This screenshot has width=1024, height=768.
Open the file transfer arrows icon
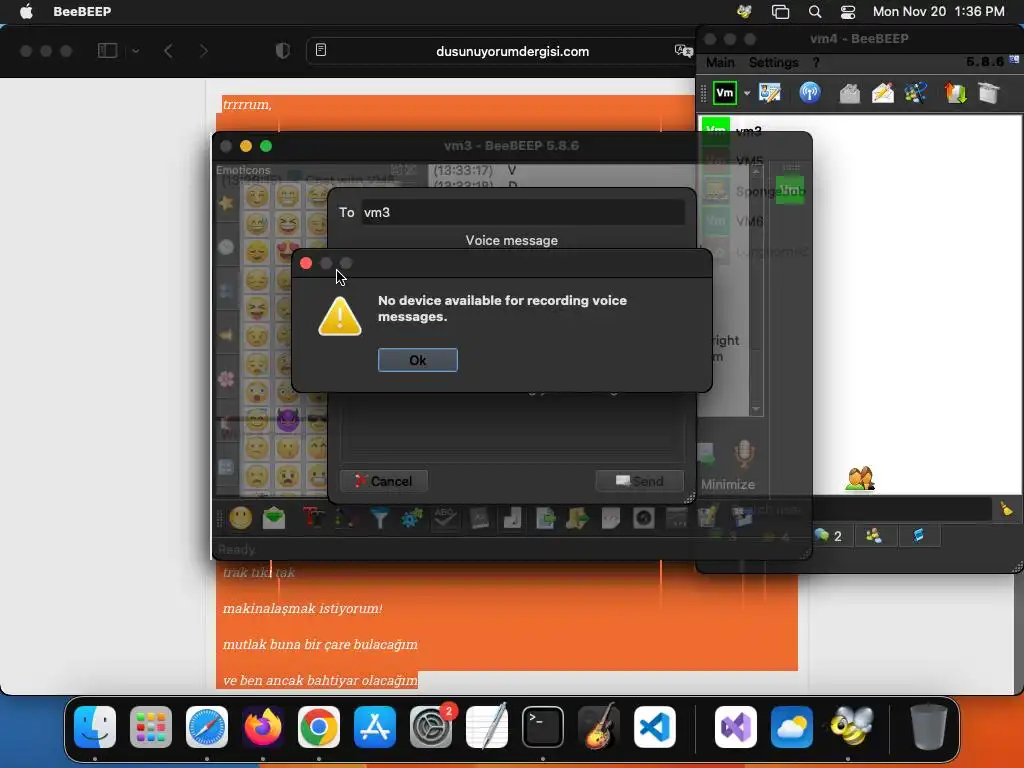(956, 93)
